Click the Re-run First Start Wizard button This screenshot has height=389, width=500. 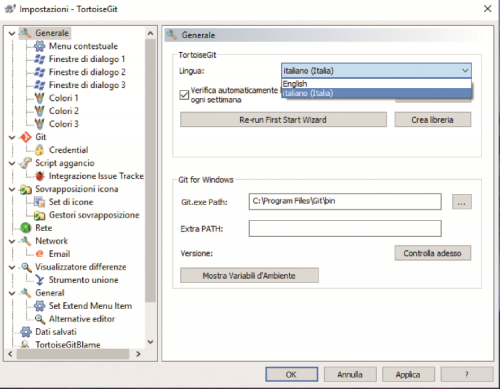pyautogui.click(x=283, y=120)
